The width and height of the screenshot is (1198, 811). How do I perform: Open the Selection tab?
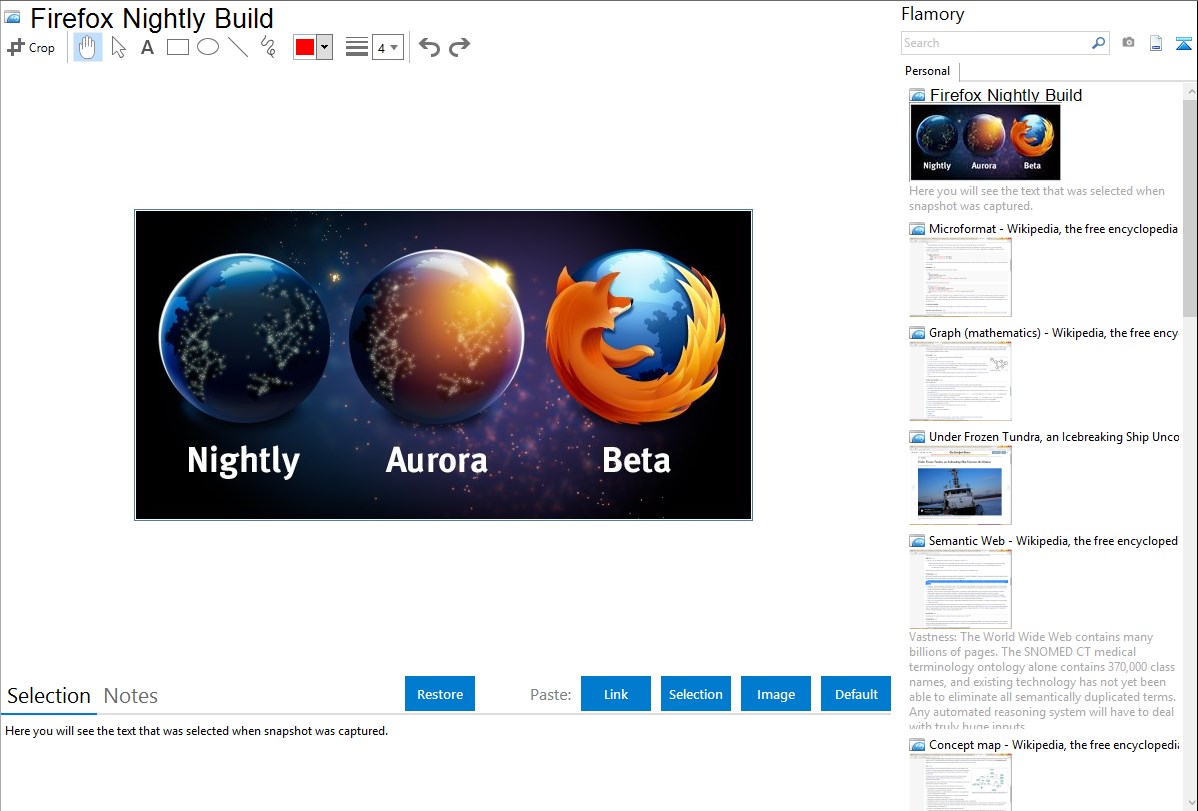click(x=49, y=696)
